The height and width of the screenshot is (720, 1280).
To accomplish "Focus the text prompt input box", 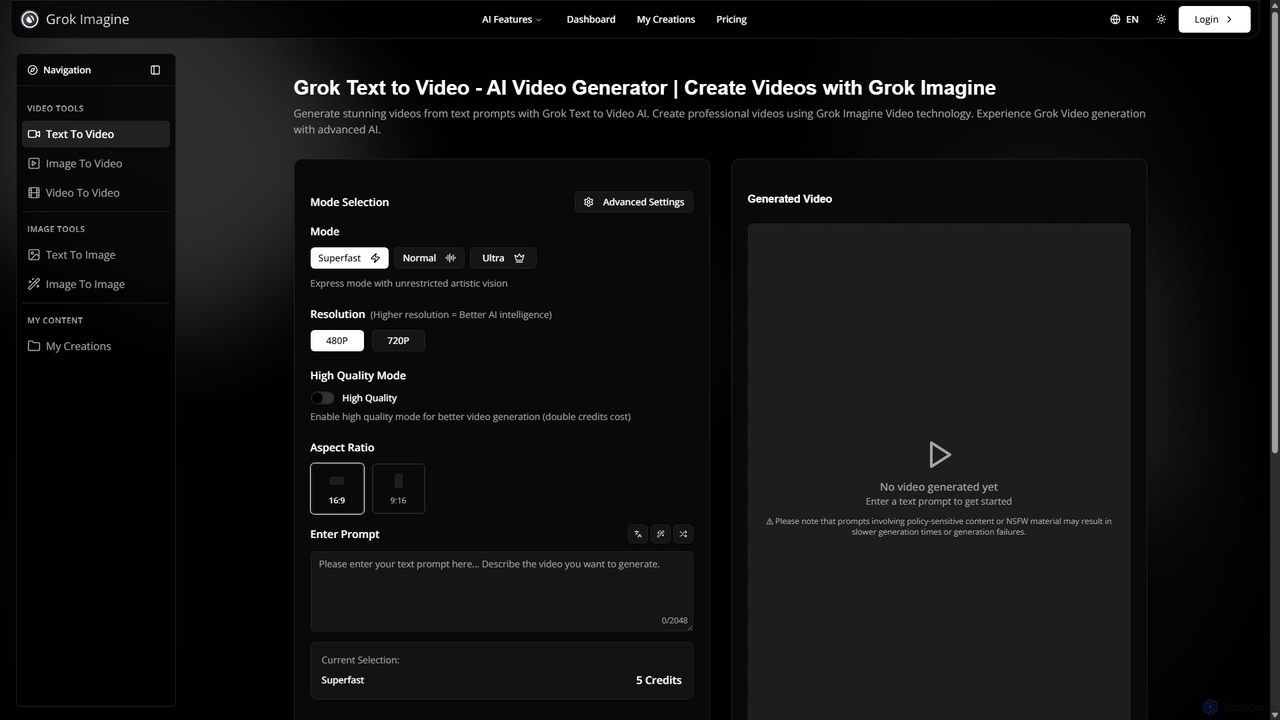I will pos(501,591).
